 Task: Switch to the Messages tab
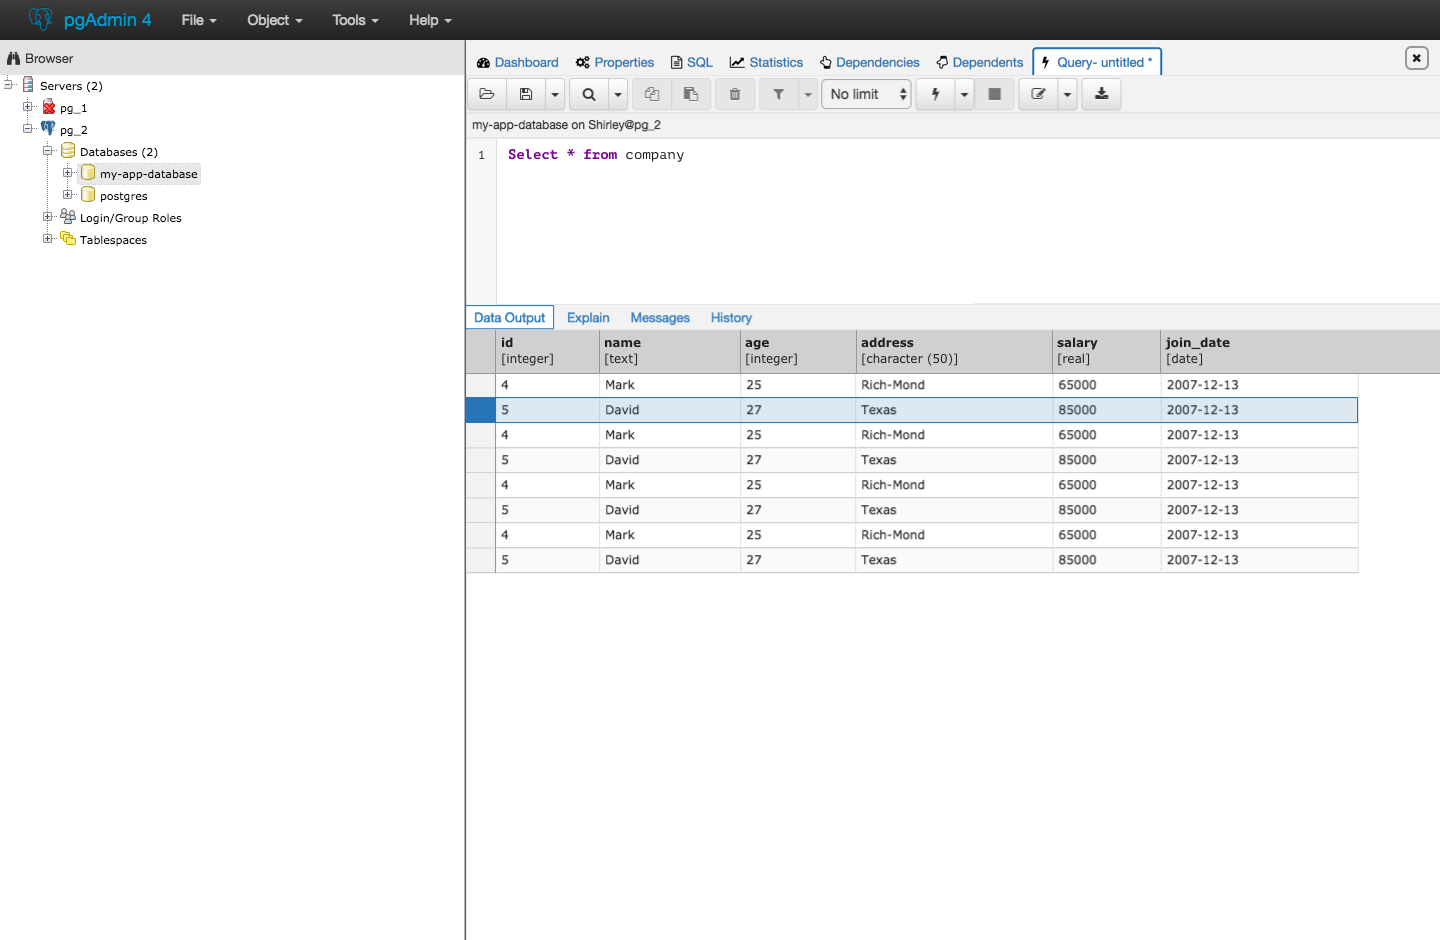pyautogui.click(x=660, y=318)
